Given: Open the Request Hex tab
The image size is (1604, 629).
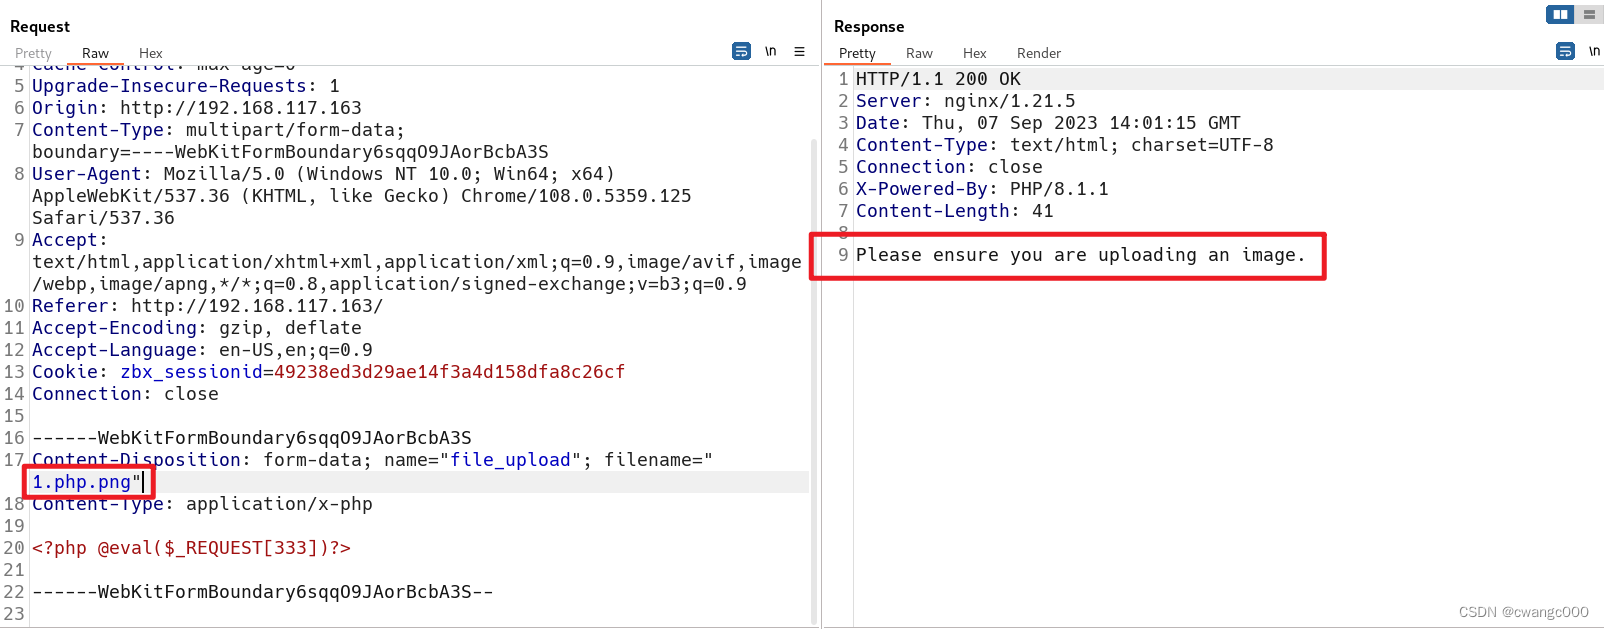Looking at the screenshot, I should [150, 53].
